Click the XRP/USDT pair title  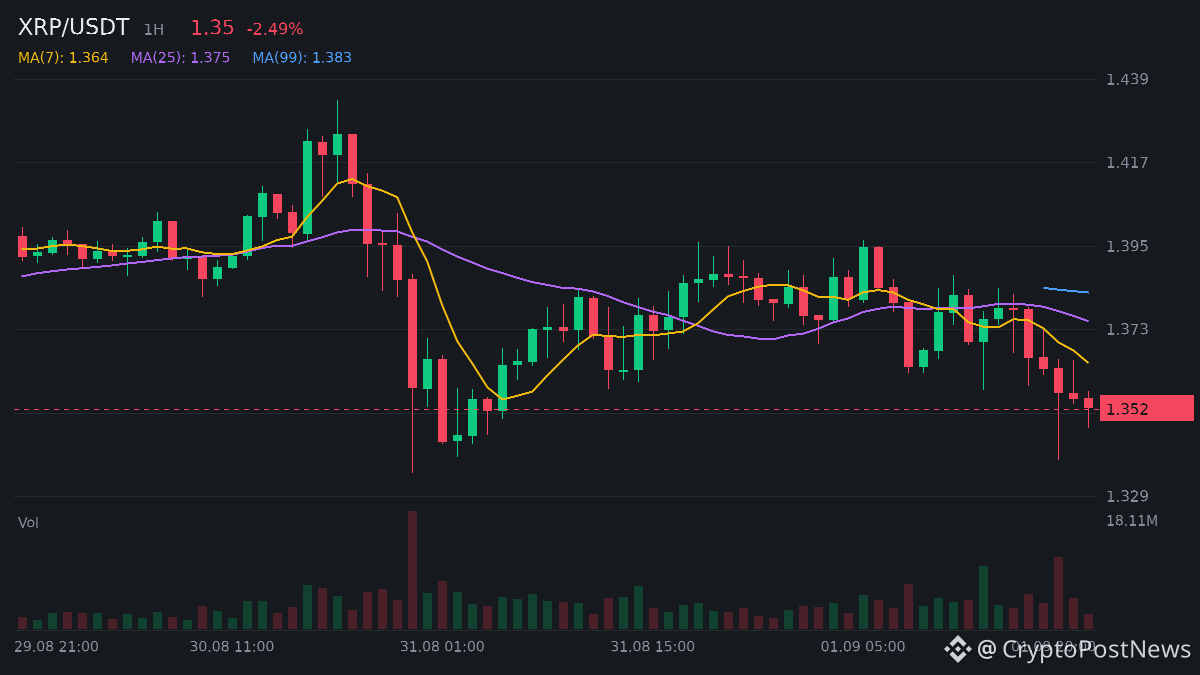pos(74,28)
